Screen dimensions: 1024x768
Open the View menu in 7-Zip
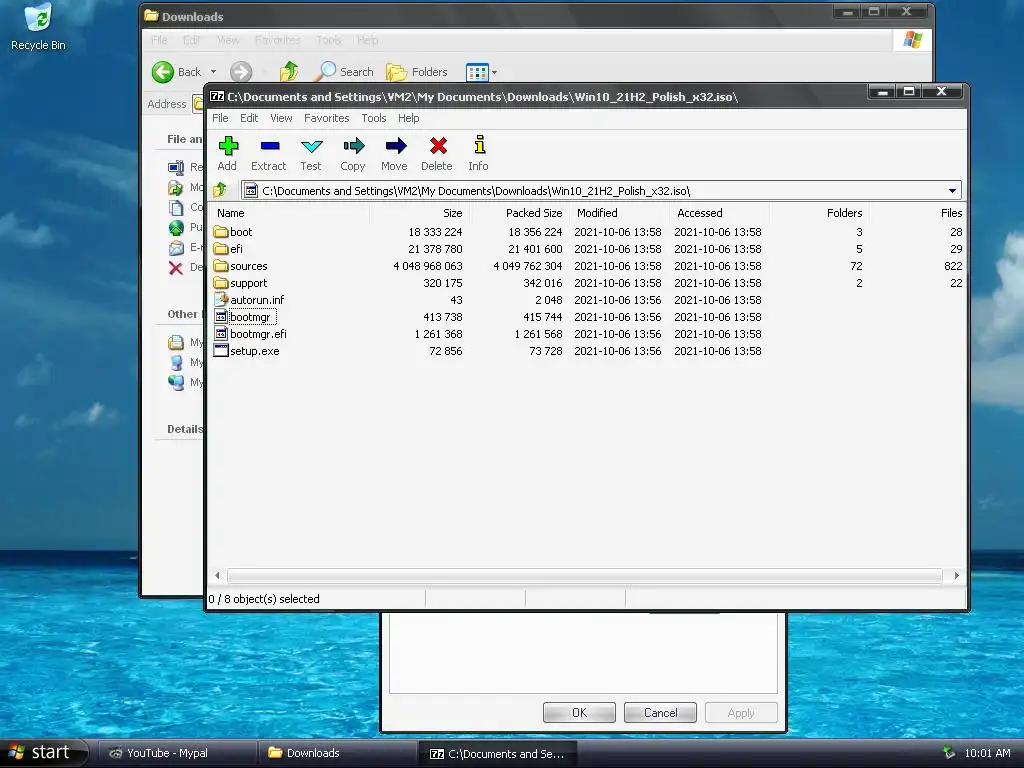click(281, 118)
